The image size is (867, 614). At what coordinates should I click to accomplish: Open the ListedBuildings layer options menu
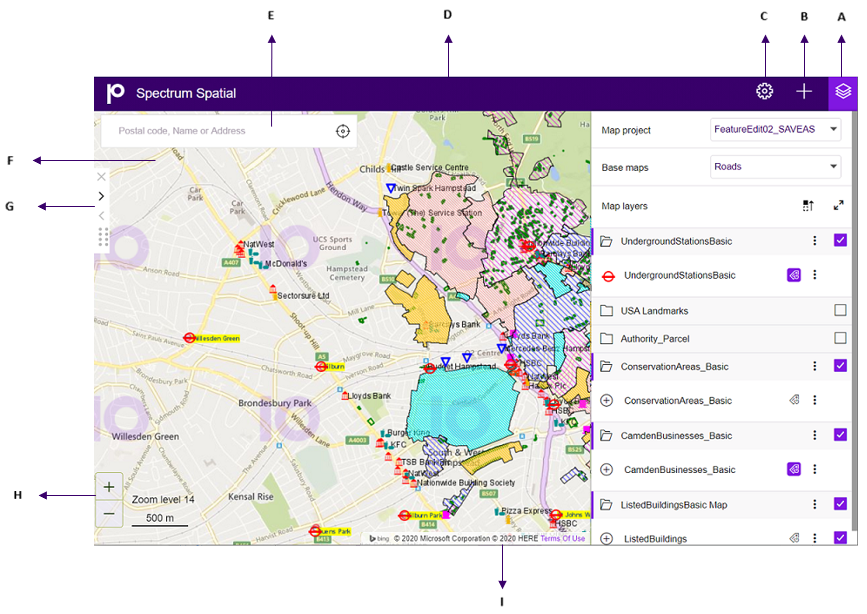pos(814,538)
